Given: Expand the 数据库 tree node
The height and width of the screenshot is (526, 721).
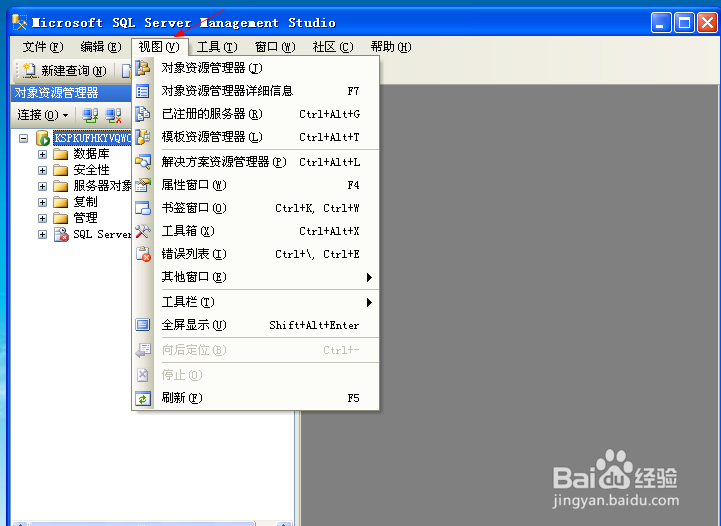Looking at the screenshot, I should 42,154.
